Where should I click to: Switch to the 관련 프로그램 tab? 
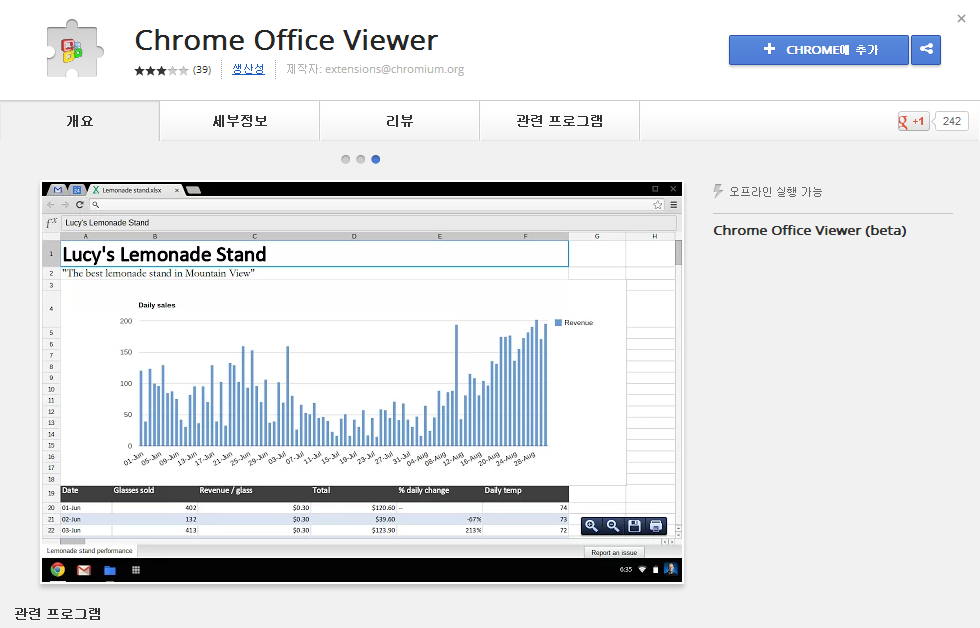[x=560, y=121]
